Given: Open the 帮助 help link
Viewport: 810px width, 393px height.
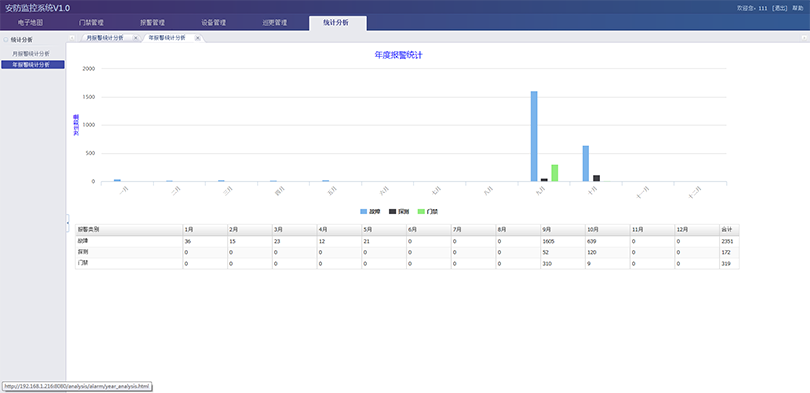Looking at the screenshot, I should tap(798, 8).
